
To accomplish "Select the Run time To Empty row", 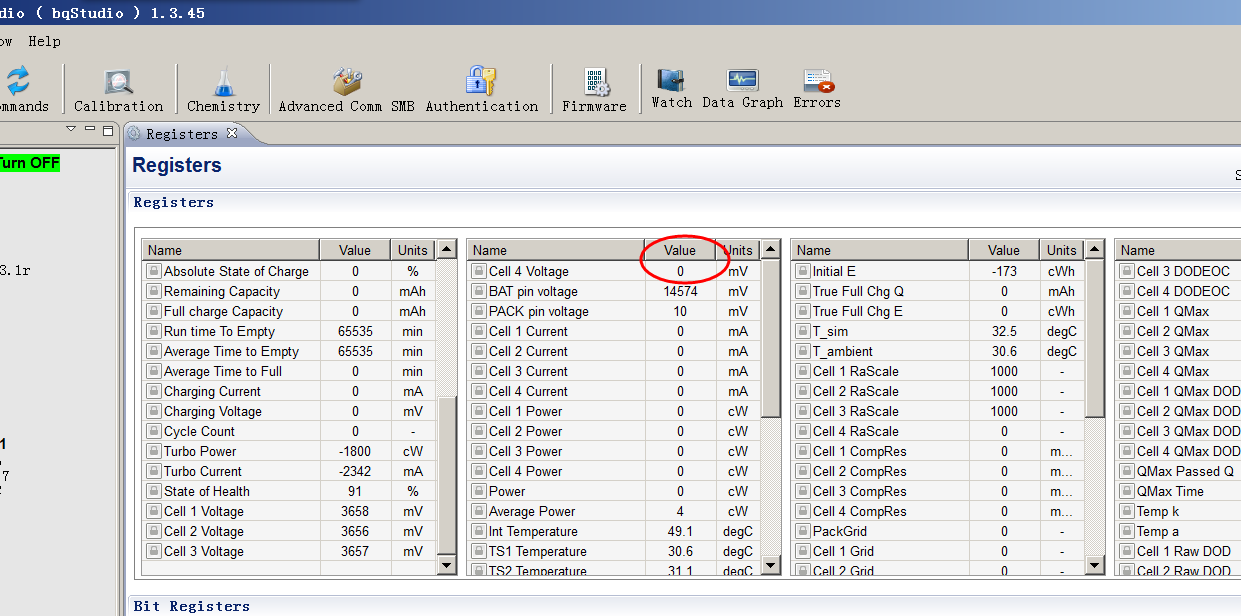I will (289, 331).
